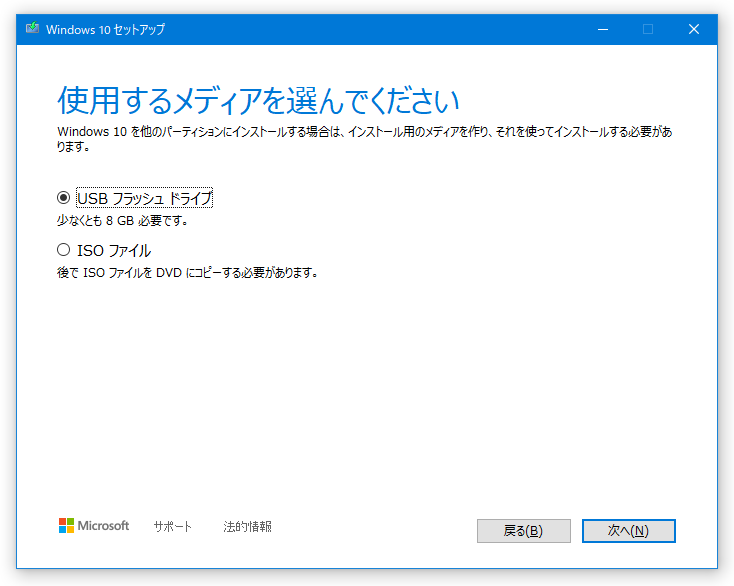
Task: Go back with the 戻る(B) button
Action: click(x=524, y=531)
